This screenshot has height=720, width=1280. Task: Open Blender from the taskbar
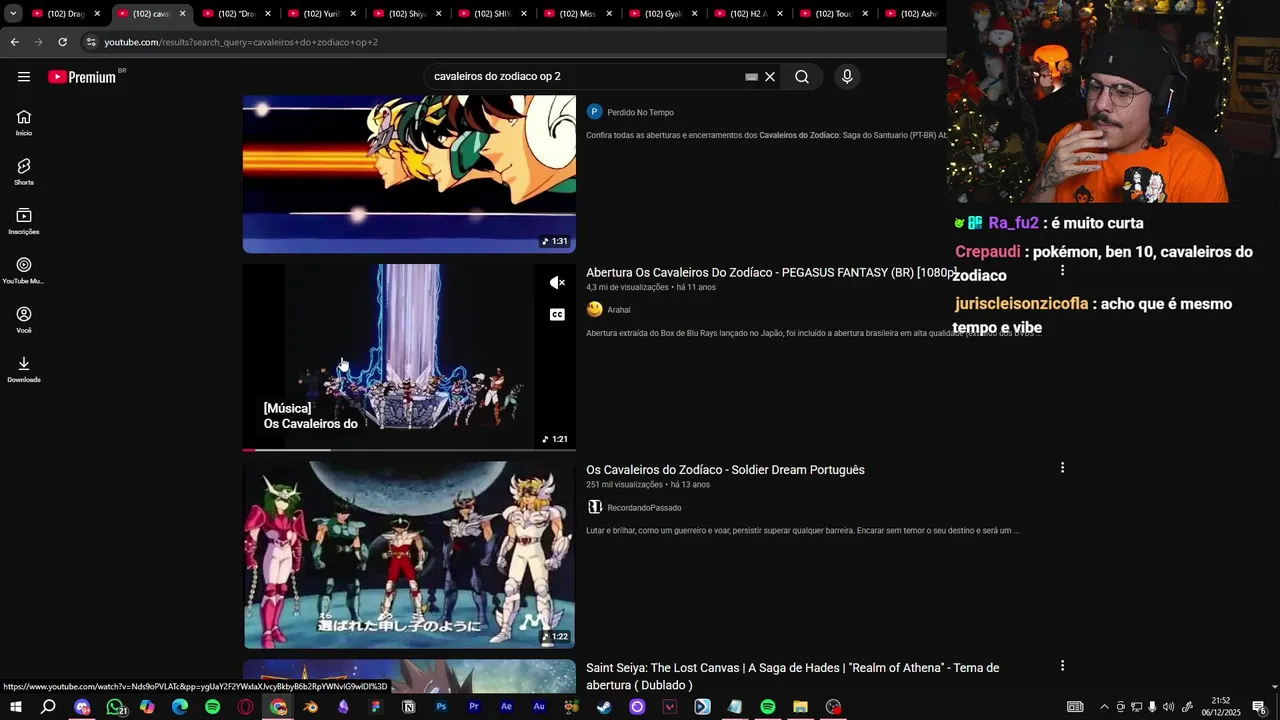click(x=311, y=707)
